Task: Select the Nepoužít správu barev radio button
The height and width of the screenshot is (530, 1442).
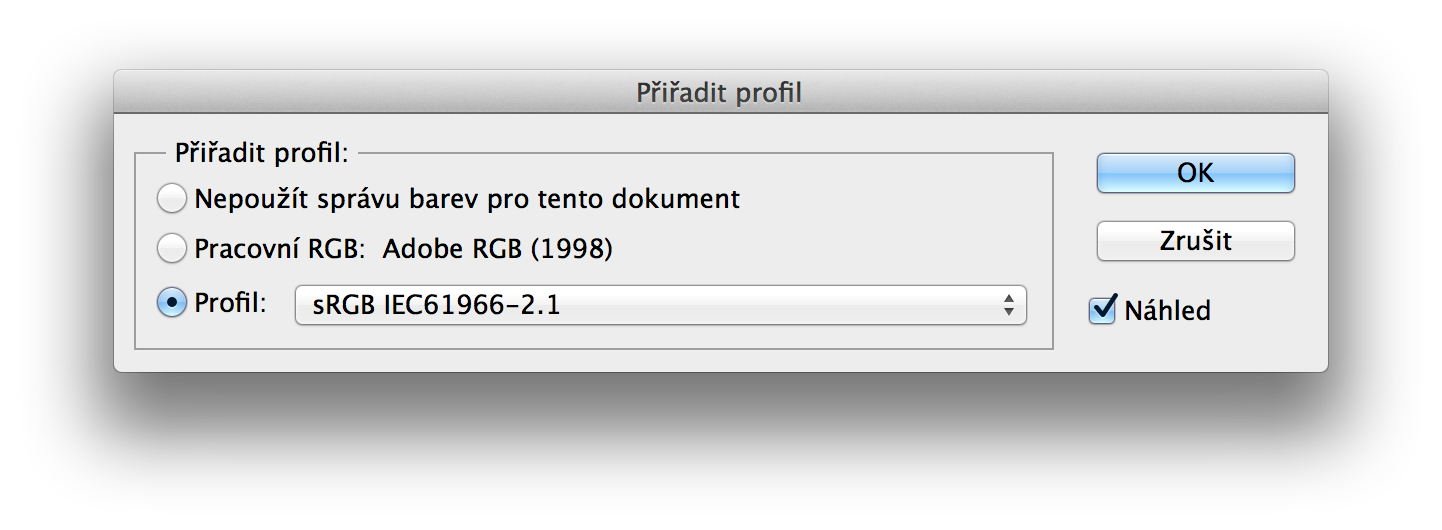Action: tap(172, 198)
